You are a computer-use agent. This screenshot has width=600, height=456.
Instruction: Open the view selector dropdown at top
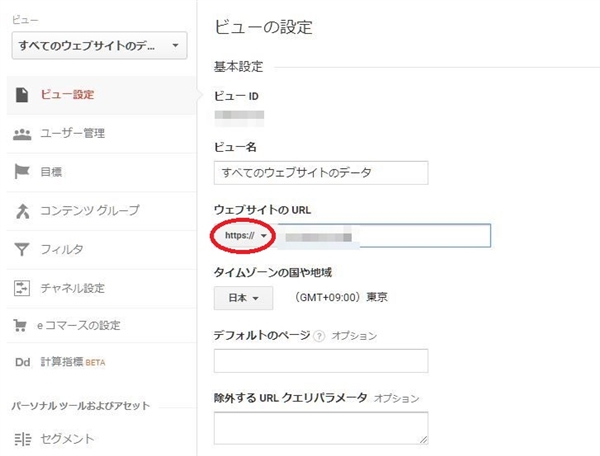point(97,46)
